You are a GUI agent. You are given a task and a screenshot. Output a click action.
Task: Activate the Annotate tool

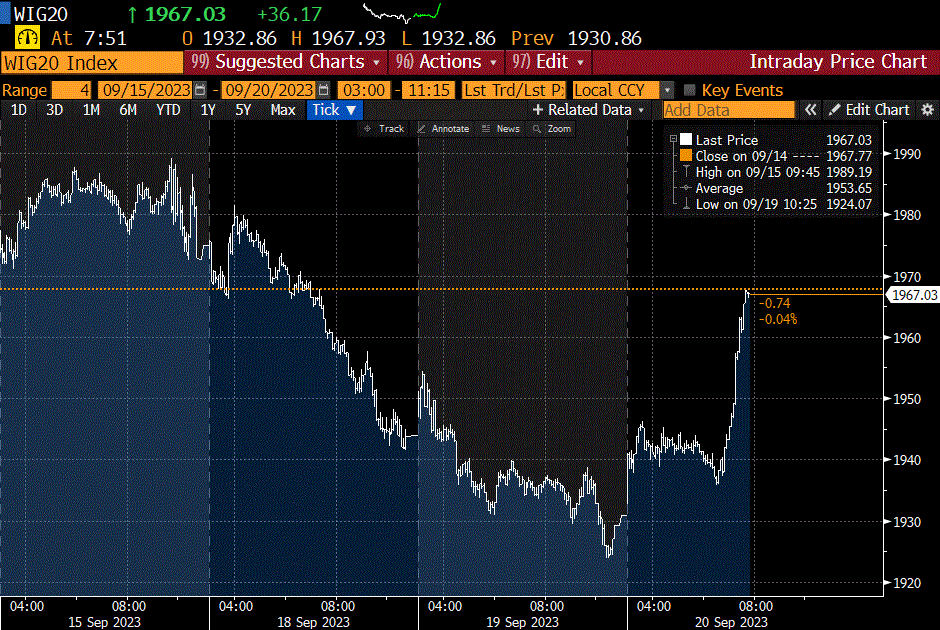(444, 129)
